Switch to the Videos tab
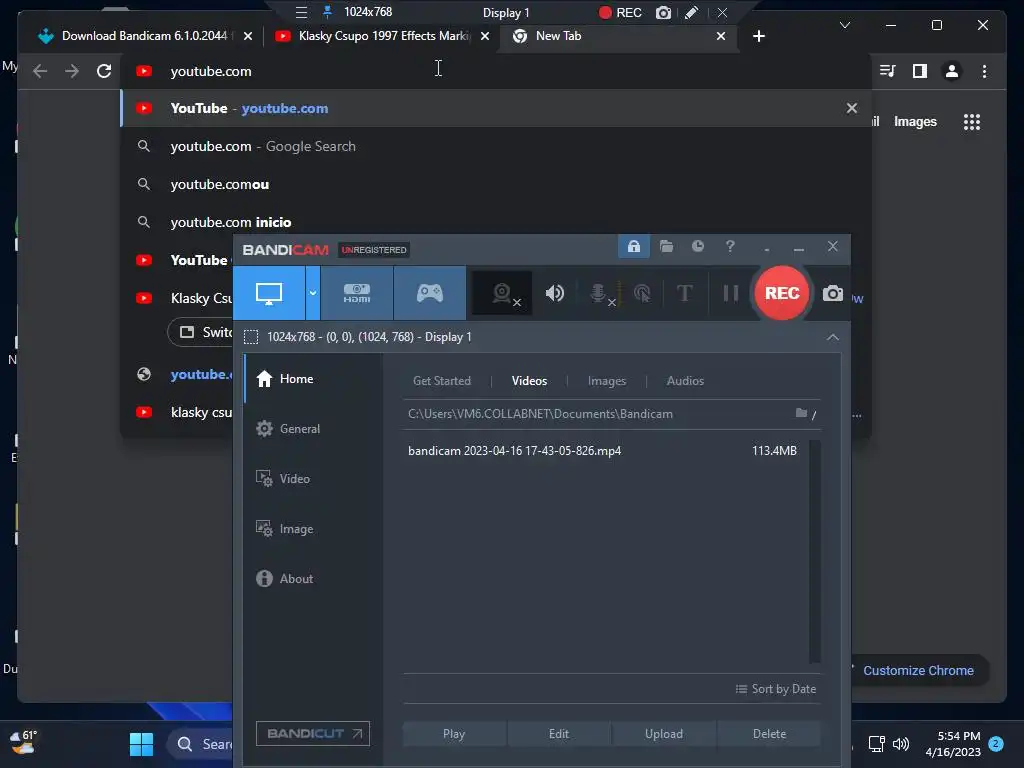 pos(529,381)
